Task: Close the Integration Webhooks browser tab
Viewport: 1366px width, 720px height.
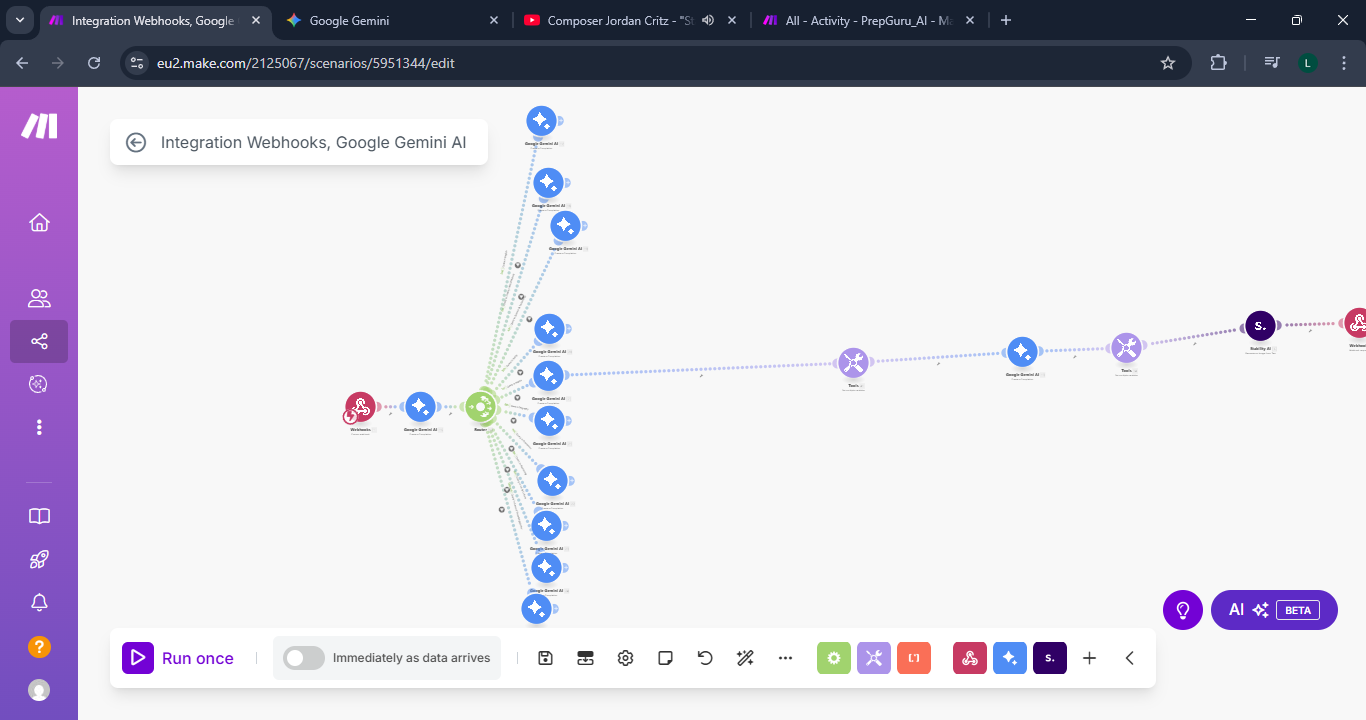Action: 255,20
